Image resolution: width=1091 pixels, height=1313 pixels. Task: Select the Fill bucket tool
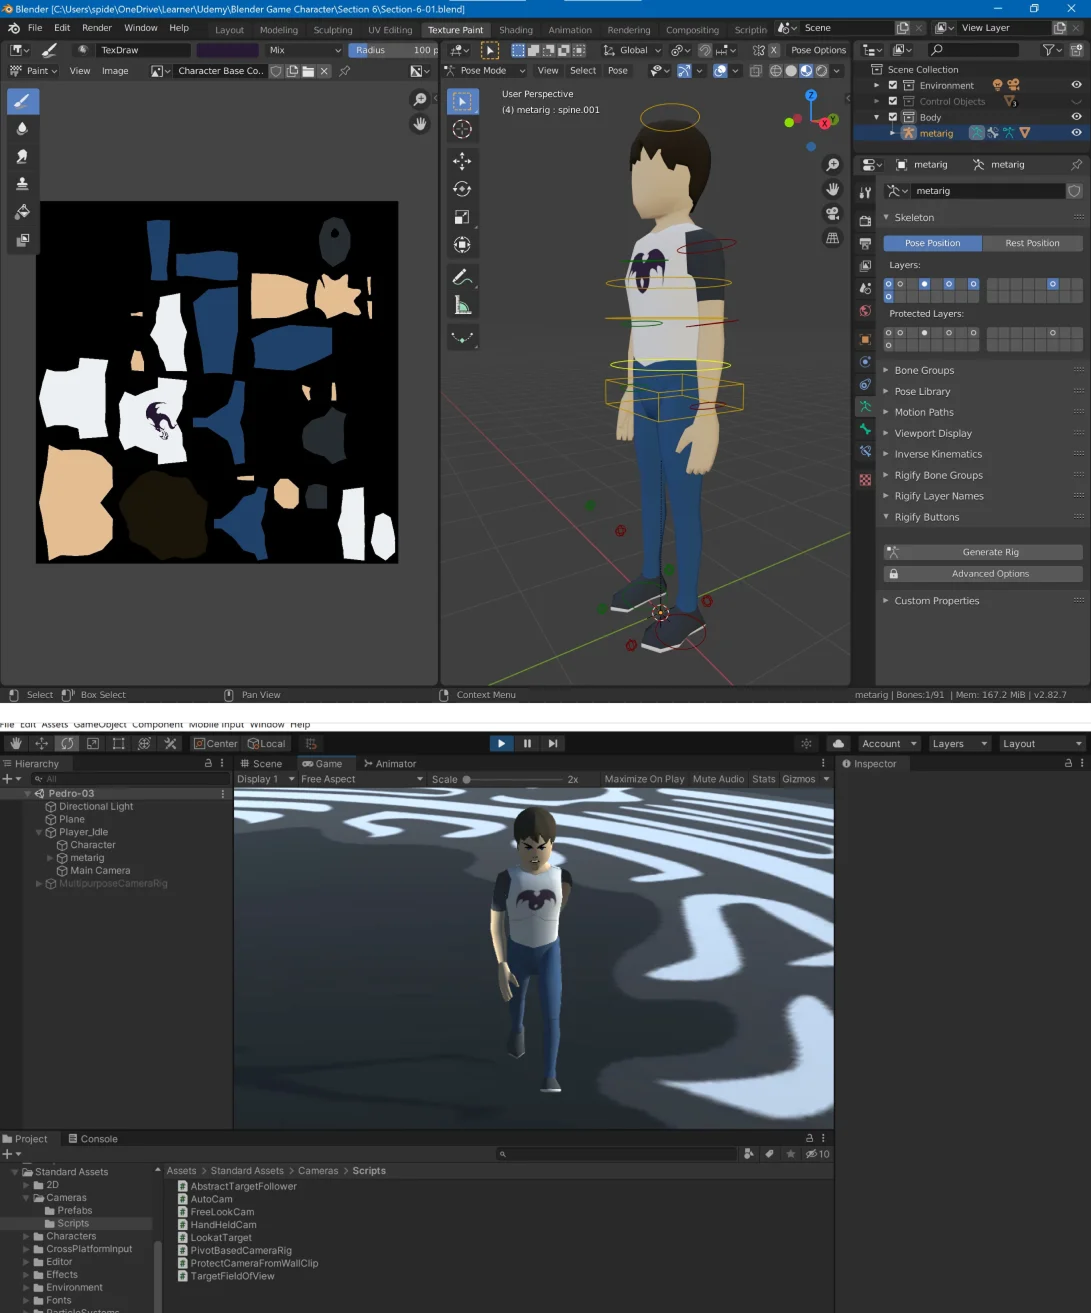coord(23,212)
